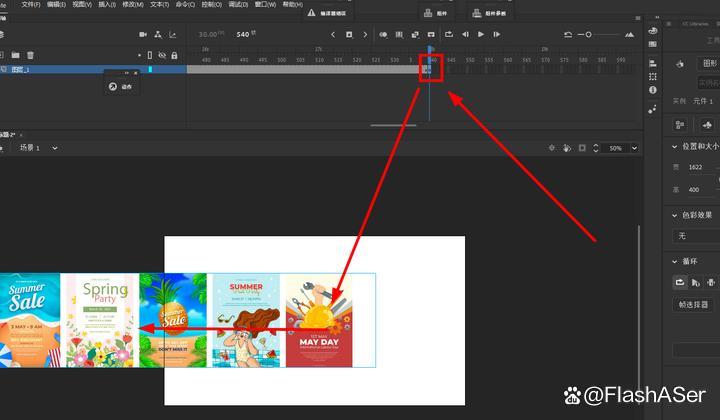Go to next keyframe arrow
The height and width of the screenshot is (420, 720).
(x=365, y=34)
